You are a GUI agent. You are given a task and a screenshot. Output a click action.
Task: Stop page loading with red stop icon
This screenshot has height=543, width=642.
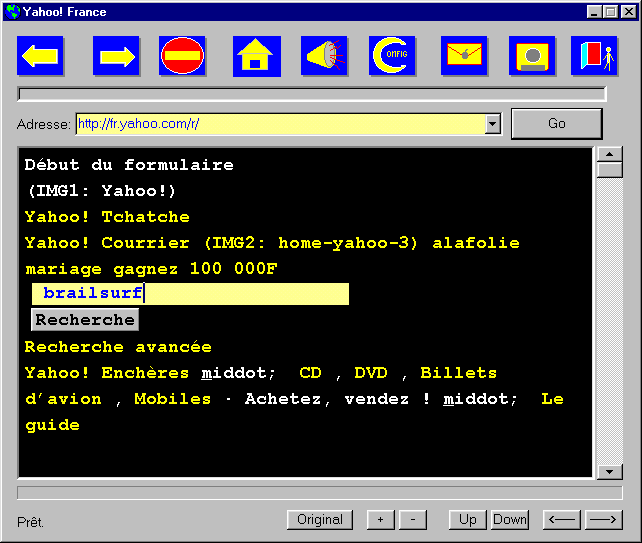182,56
